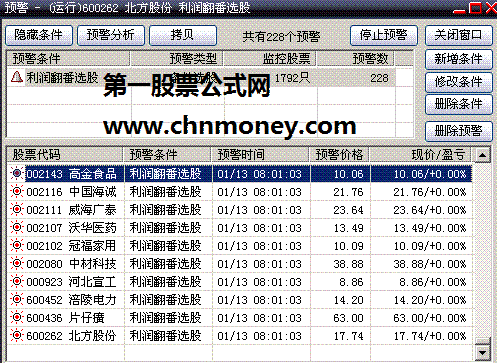This screenshot has height=363, width=497.
Task: Click the 拷贝 button
Action: coord(183,35)
